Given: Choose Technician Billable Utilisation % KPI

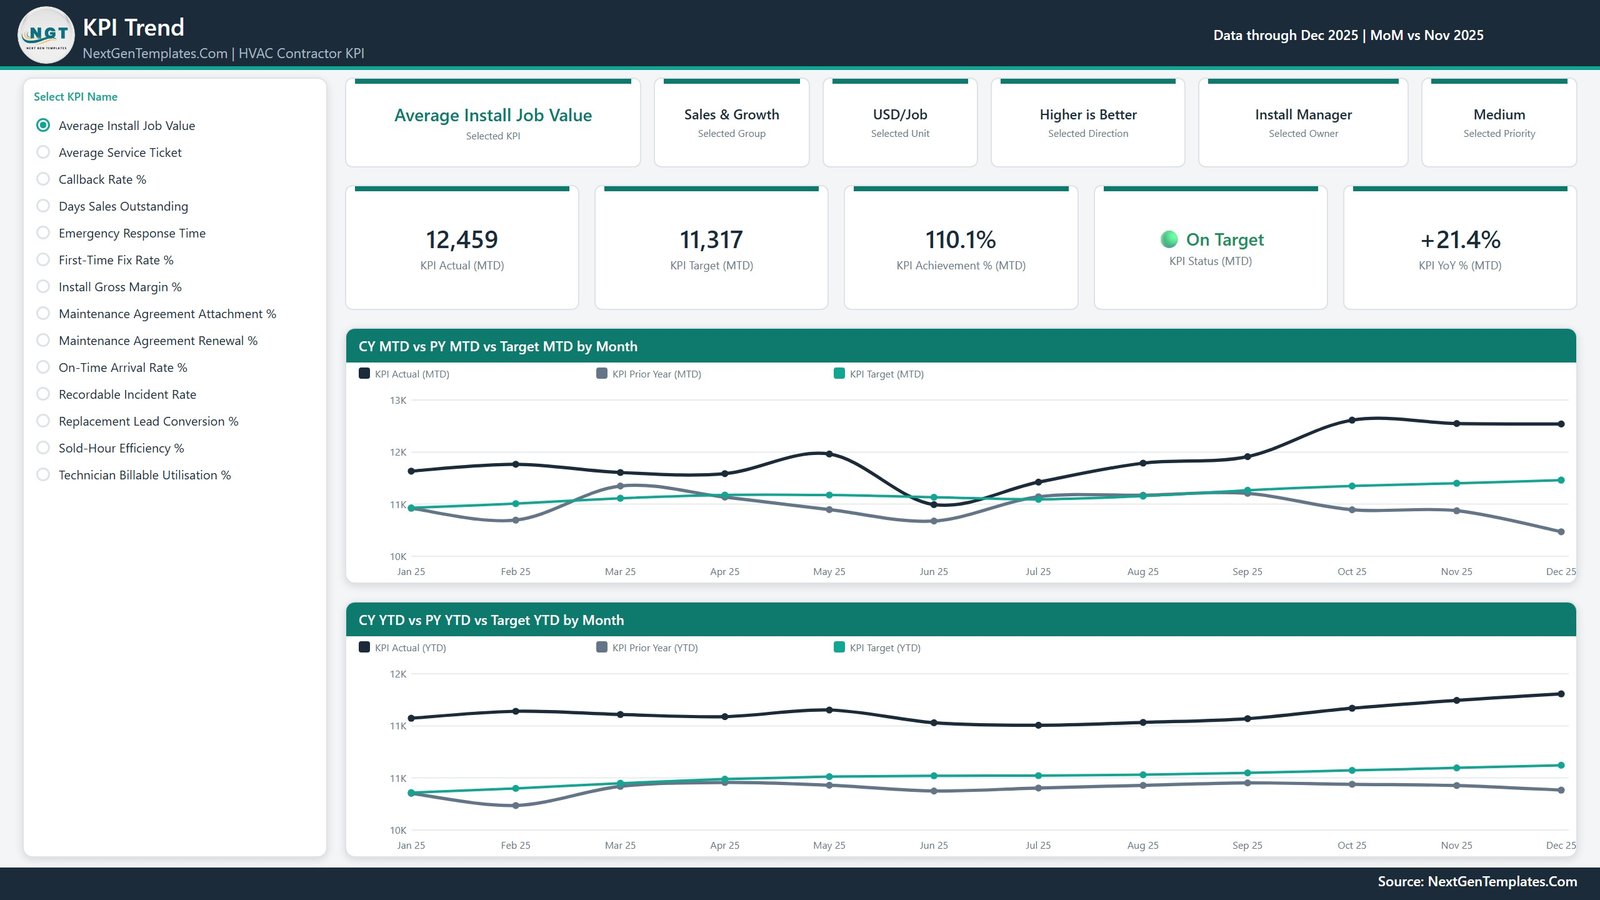Looking at the screenshot, I should (43, 475).
